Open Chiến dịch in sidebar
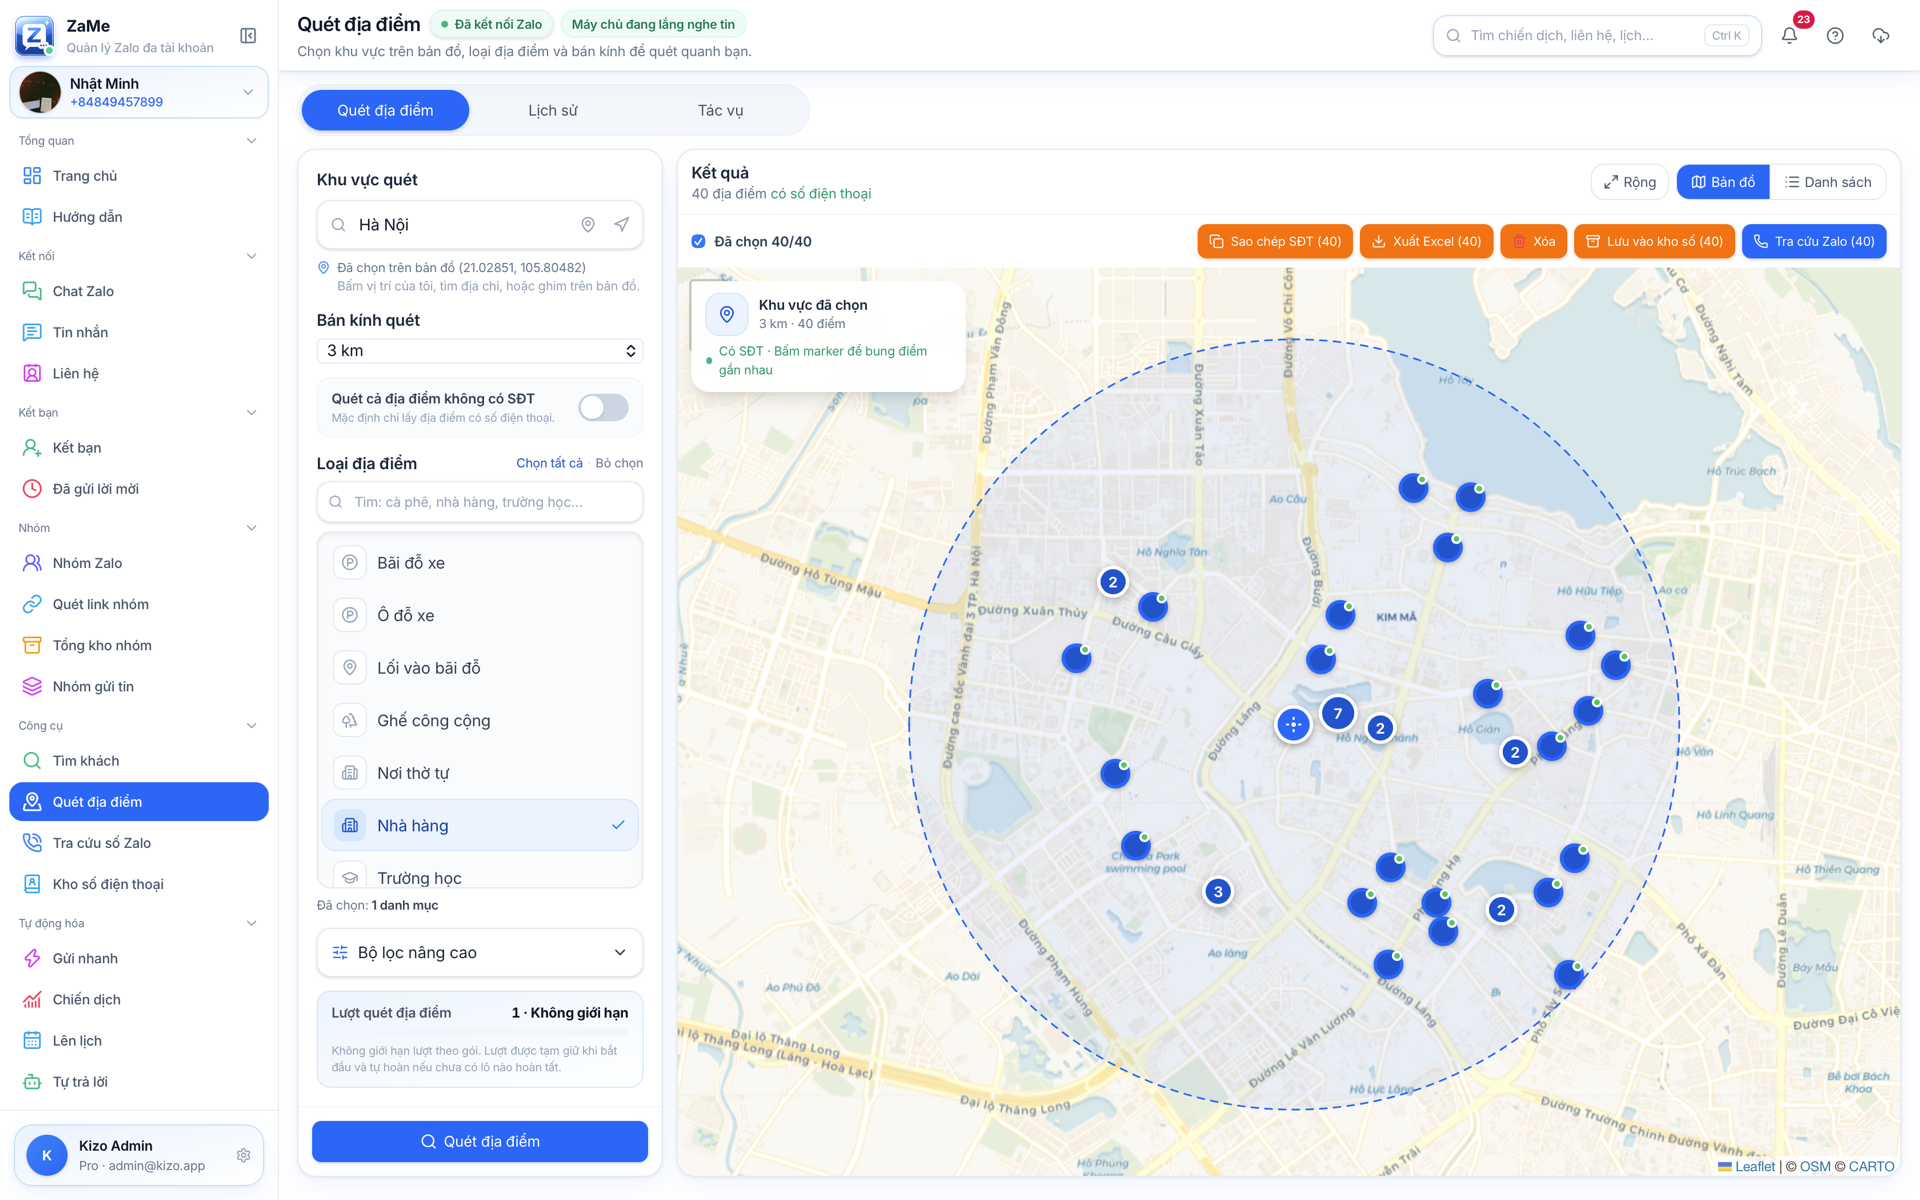Viewport: 1920px width, 1200px height. [139, 999]
